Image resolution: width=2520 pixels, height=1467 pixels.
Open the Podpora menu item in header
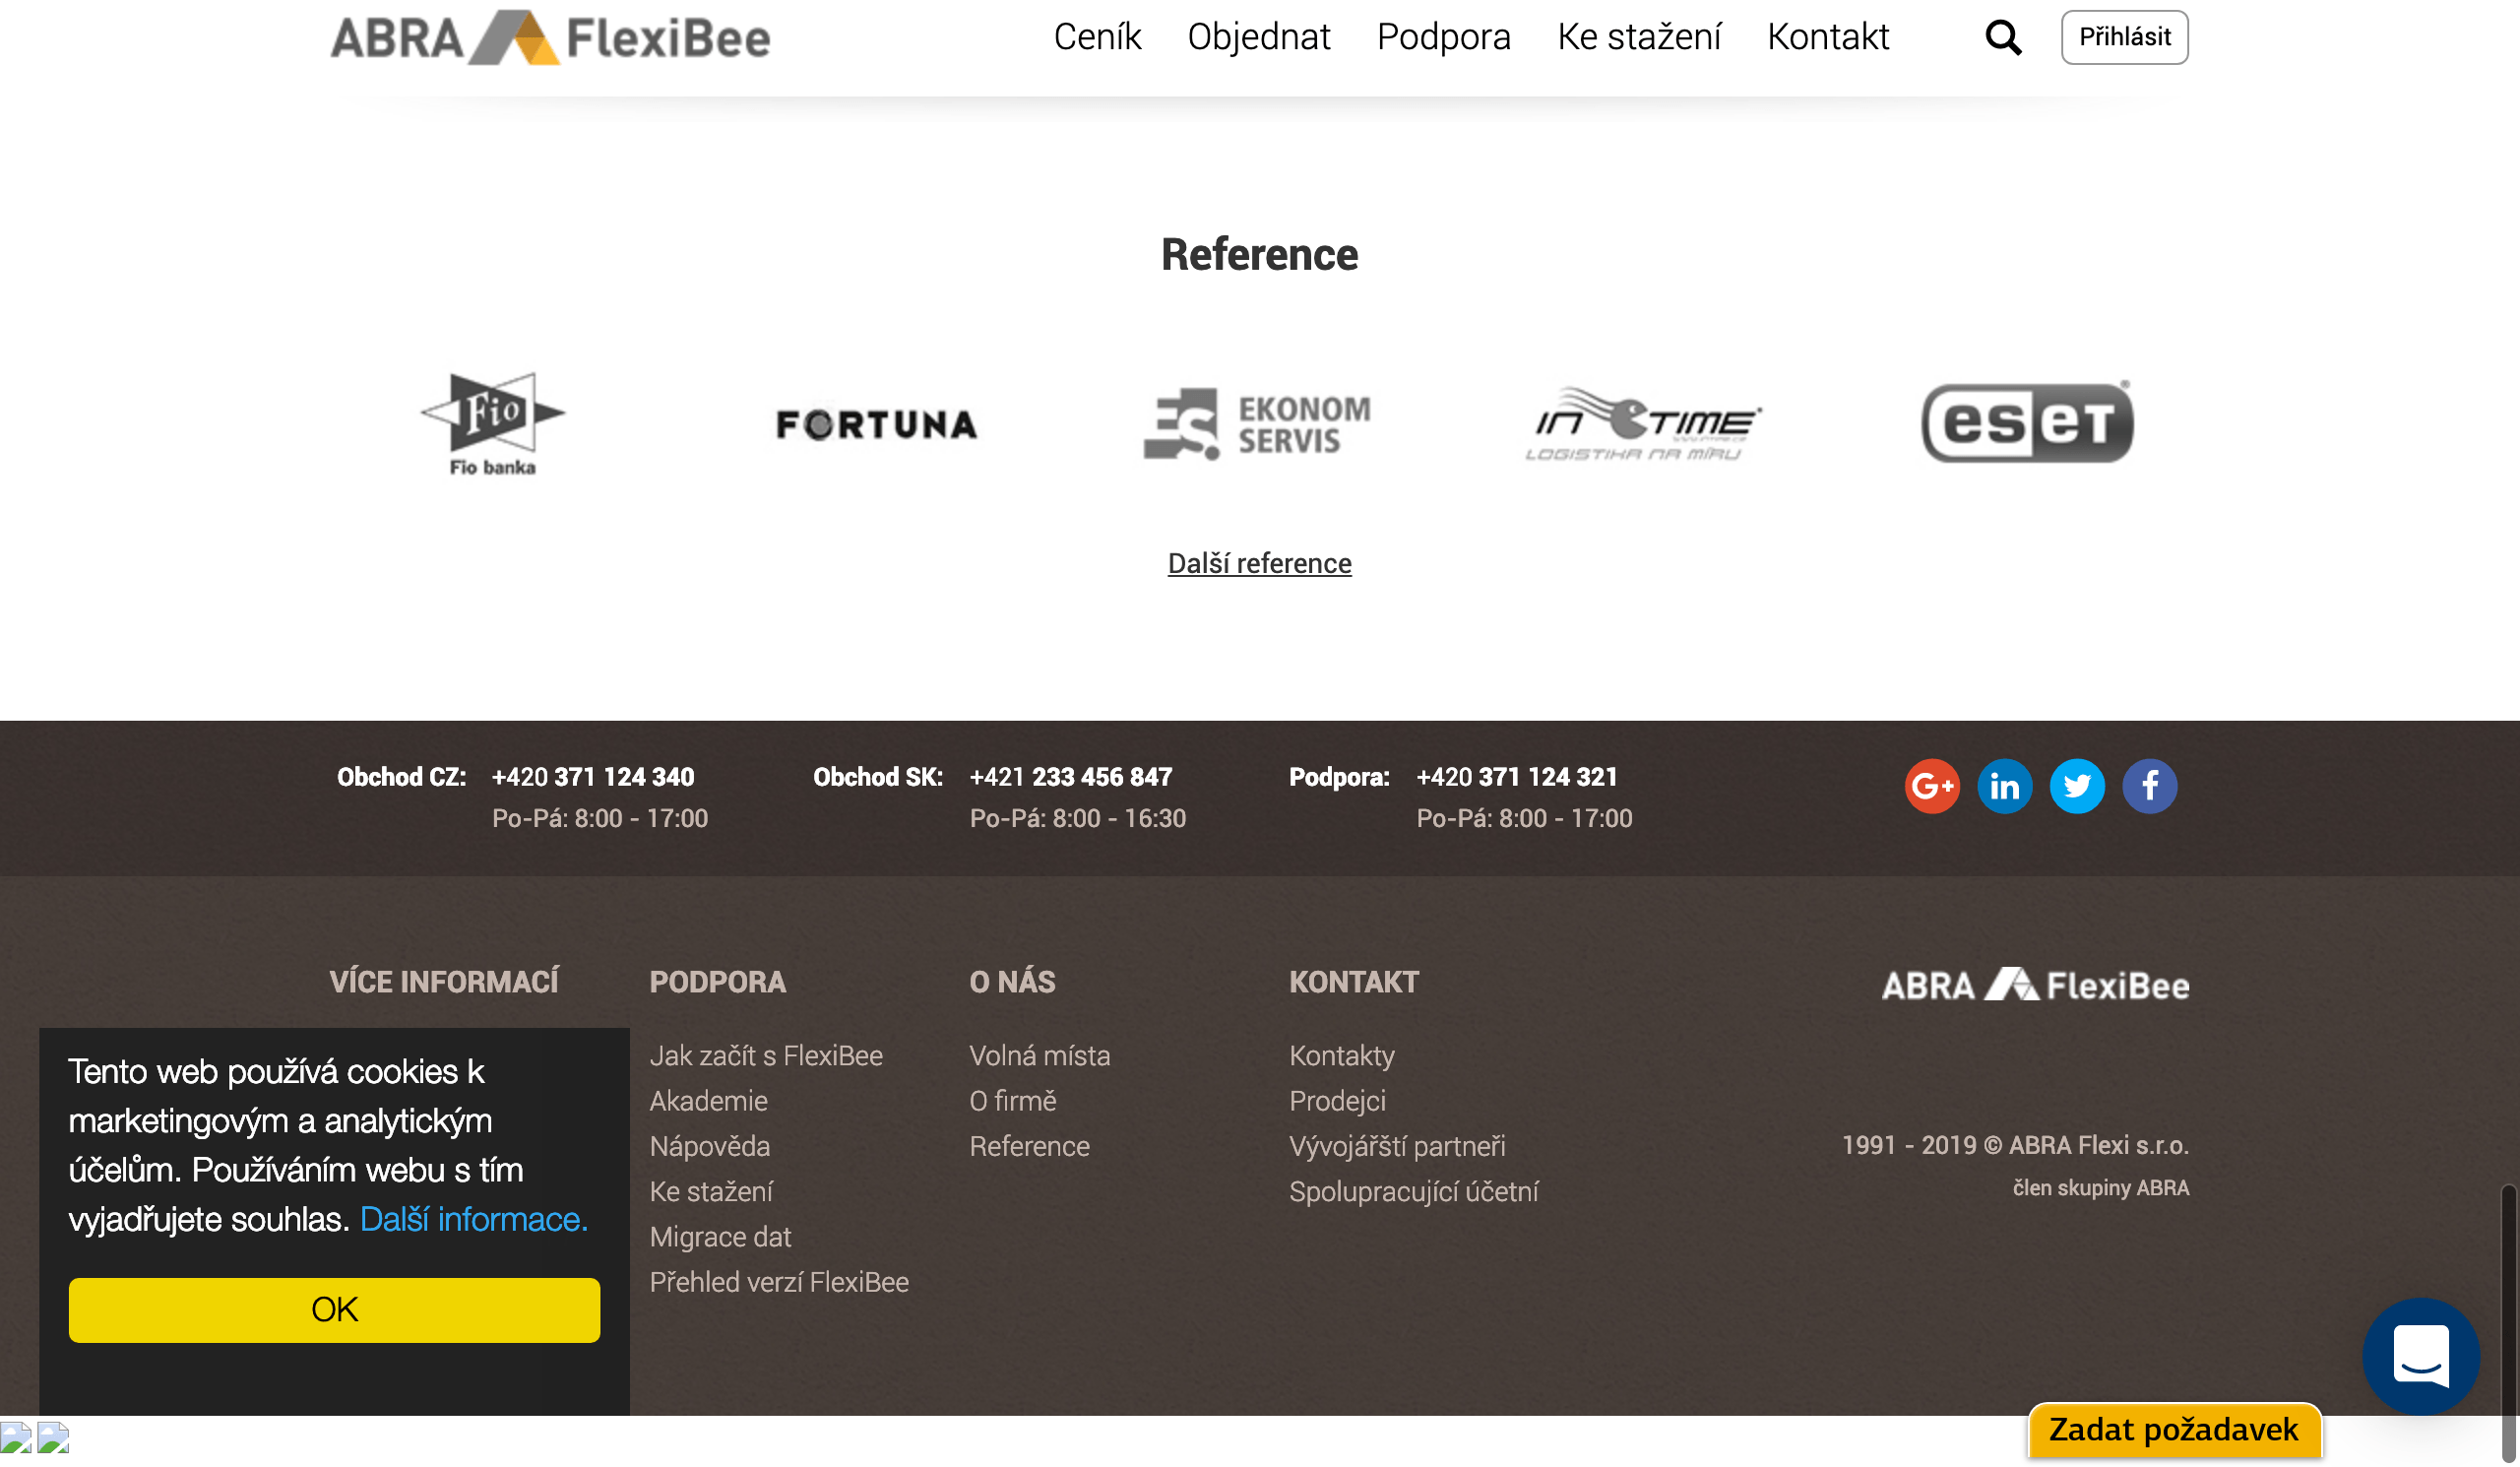tap(1443, 37)
